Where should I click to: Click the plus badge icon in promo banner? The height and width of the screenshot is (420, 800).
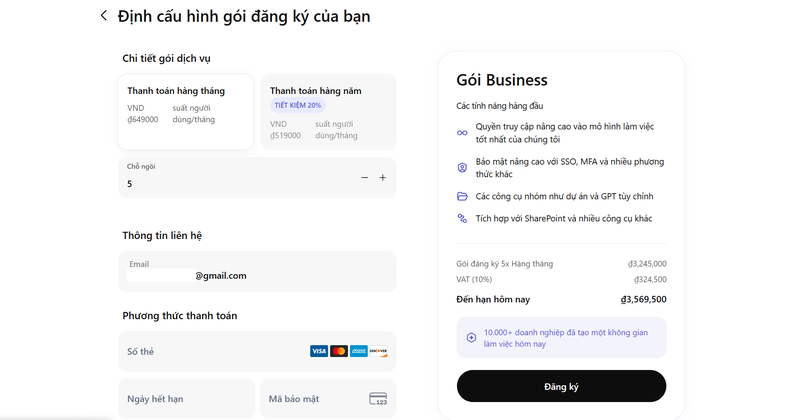[x=471, y=337]
